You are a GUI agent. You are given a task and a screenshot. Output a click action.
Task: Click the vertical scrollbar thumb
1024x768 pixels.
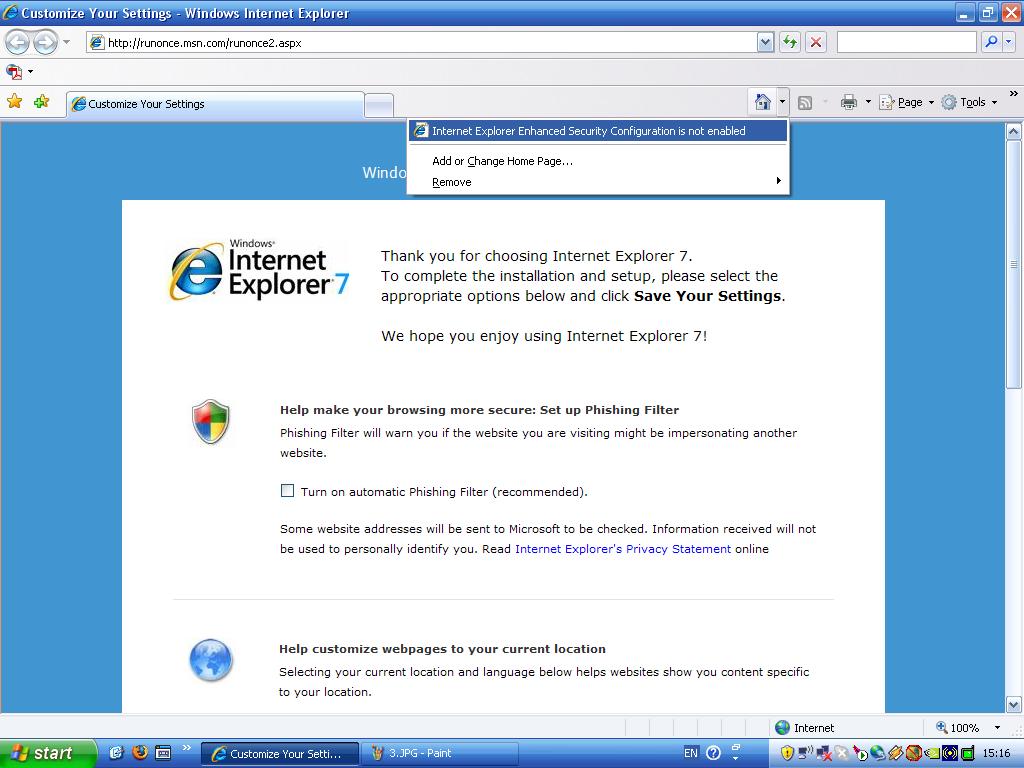click(1014, 264)
